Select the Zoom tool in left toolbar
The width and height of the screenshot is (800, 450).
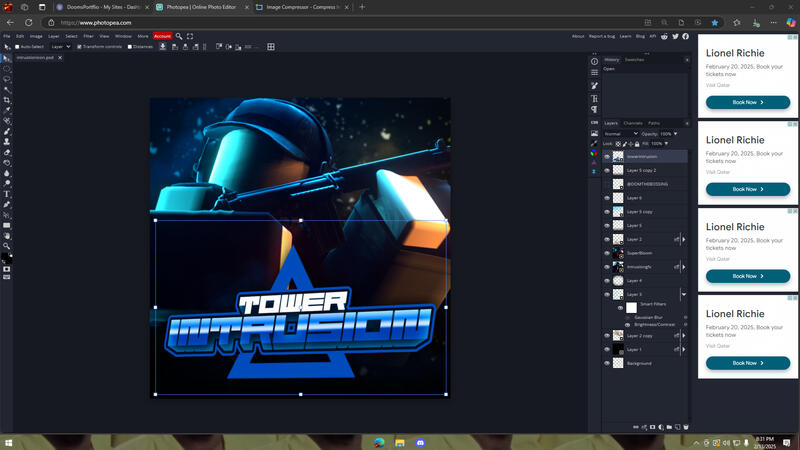click(7, 246)
